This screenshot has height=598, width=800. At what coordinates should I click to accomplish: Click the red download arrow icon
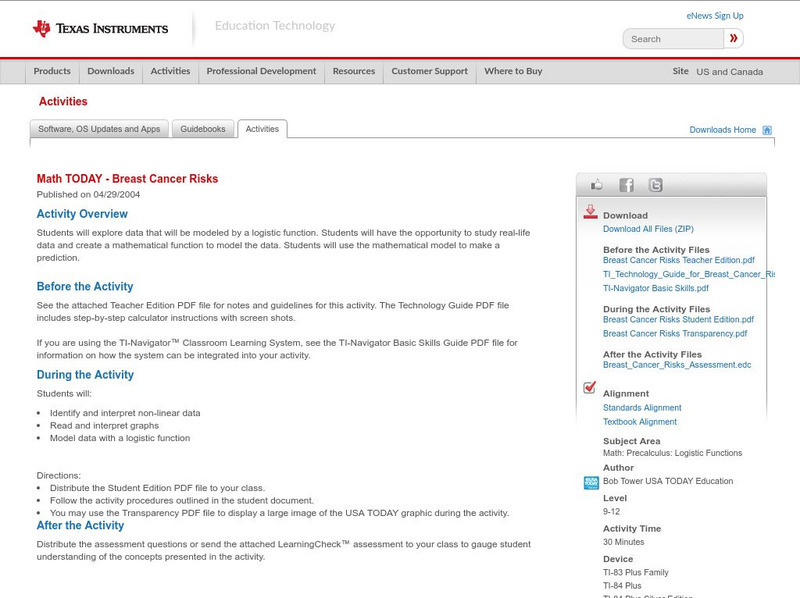(589, 210)
